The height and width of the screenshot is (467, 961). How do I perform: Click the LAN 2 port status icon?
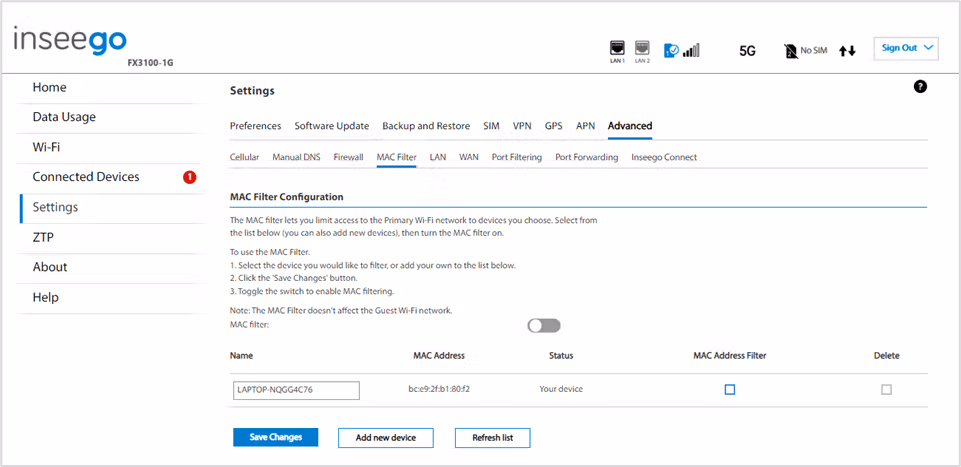[x=642, y=50]
